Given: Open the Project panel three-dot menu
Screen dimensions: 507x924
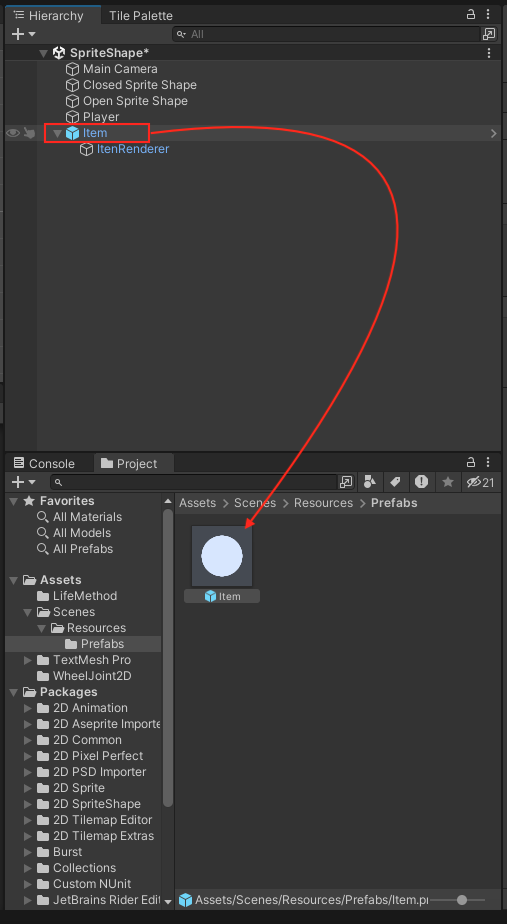Looking at the screenshot, I should click(x=488, y=461).
